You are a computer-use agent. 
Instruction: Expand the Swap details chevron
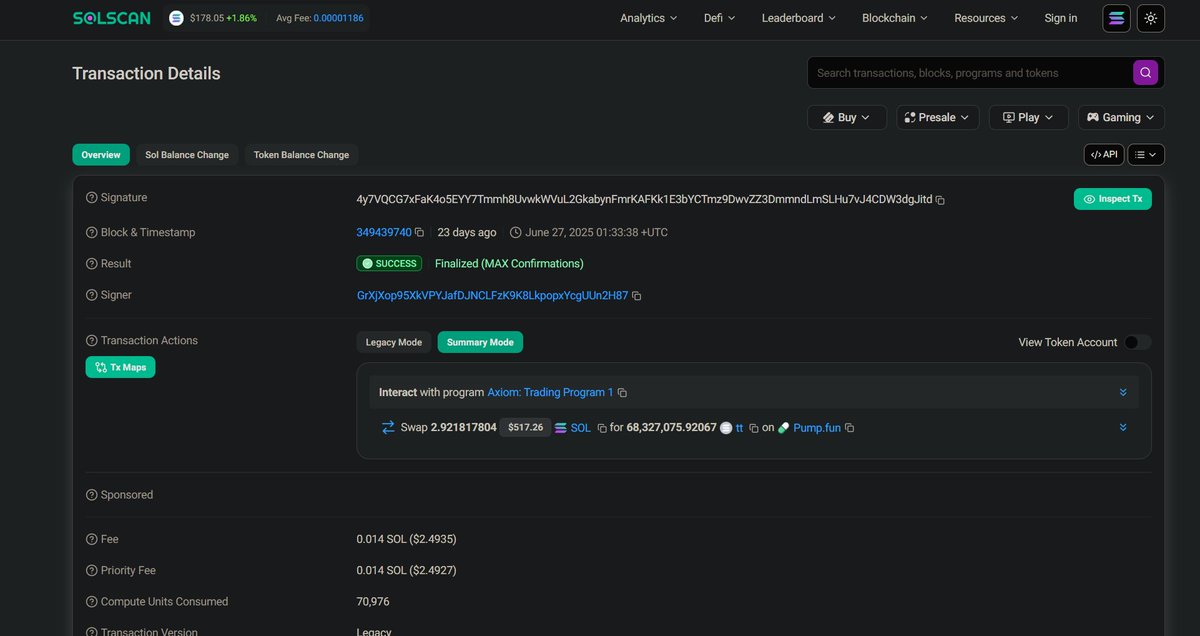coord(1122,427)
